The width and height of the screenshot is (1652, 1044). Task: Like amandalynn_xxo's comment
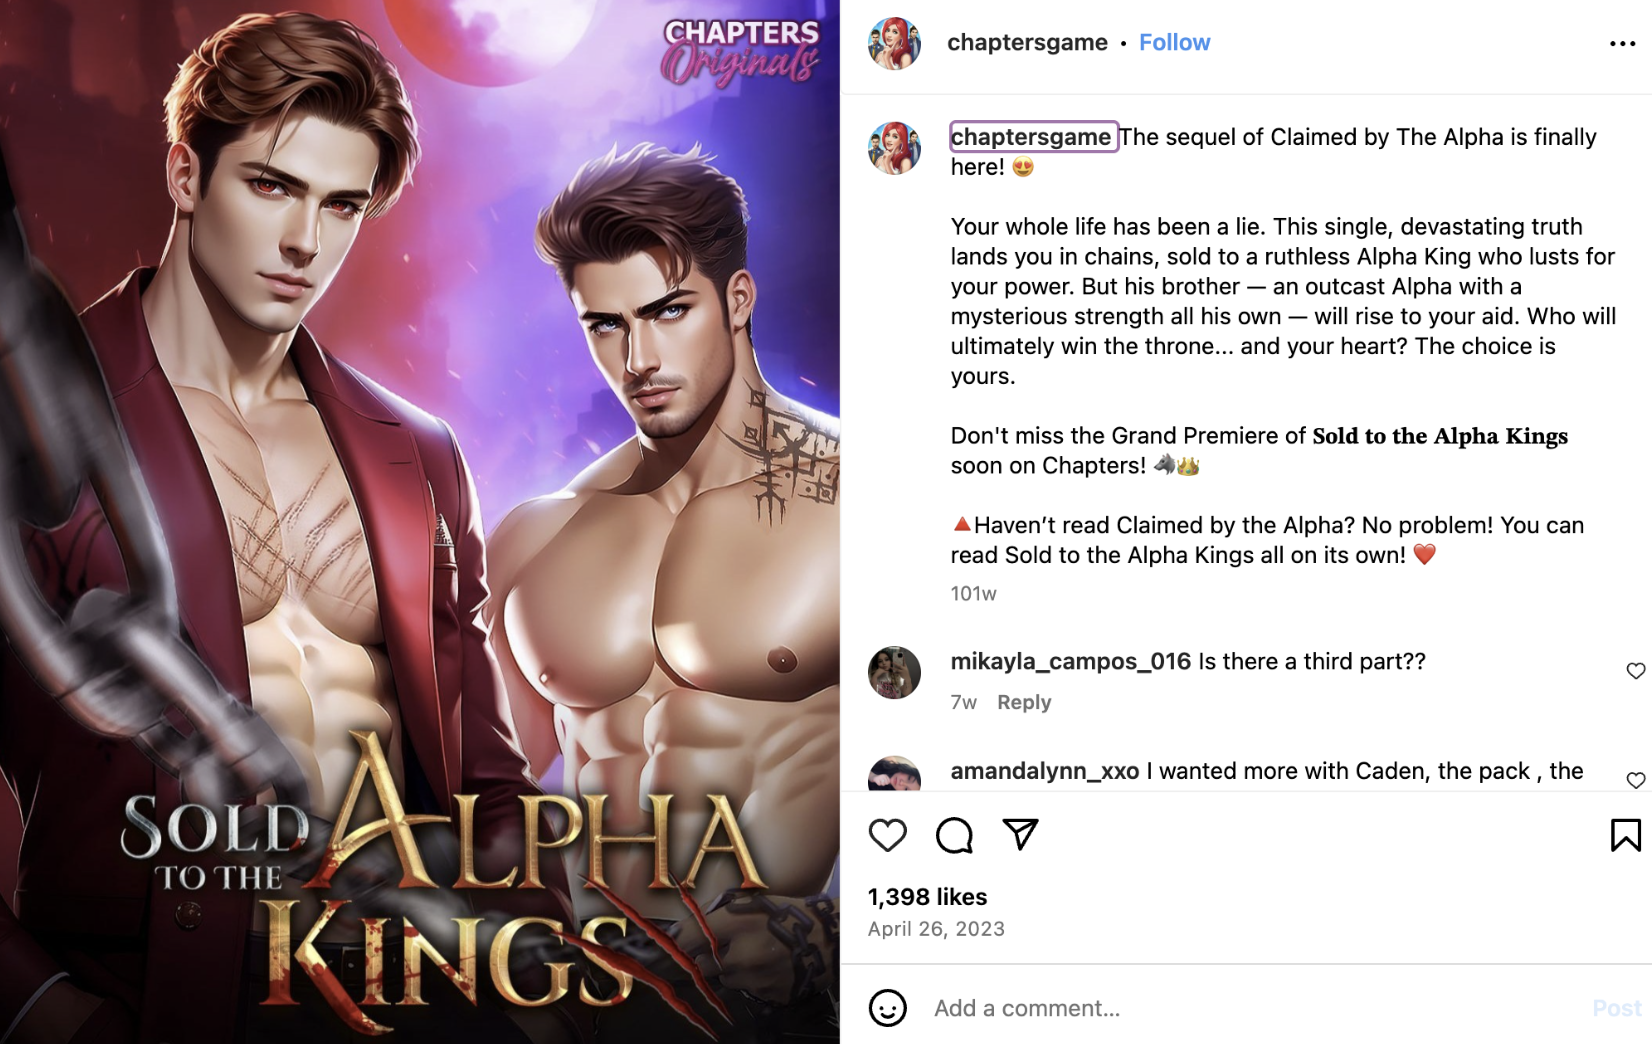1635,780
